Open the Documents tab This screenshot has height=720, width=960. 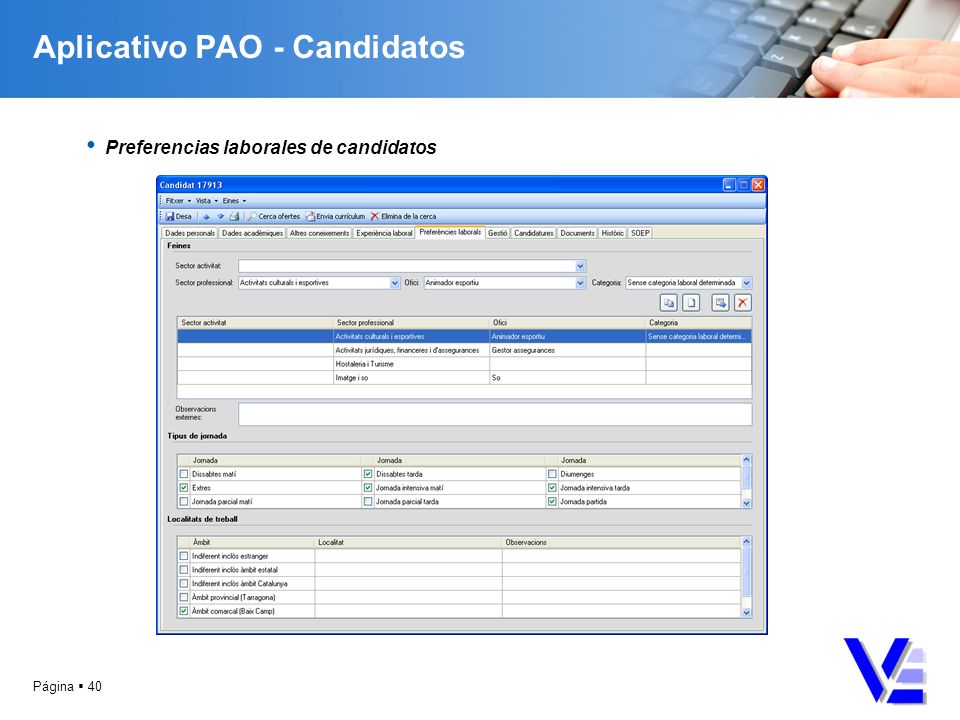577,233
